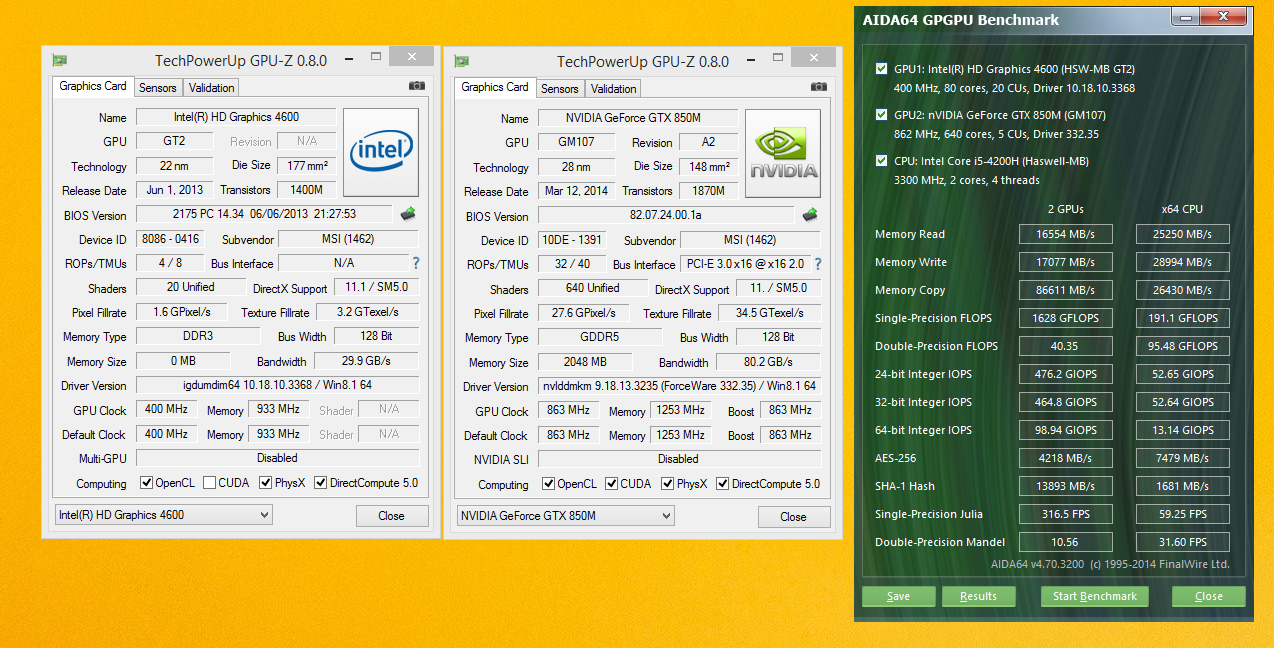Click the x64 CPU column header in AIDA64

[x=1182, y=209]
